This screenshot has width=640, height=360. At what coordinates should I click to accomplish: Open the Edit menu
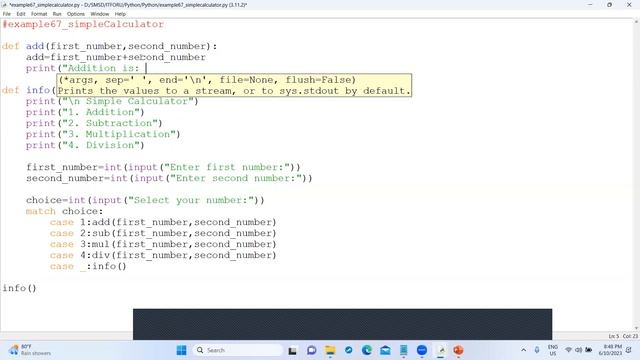[x=21, y=14]
